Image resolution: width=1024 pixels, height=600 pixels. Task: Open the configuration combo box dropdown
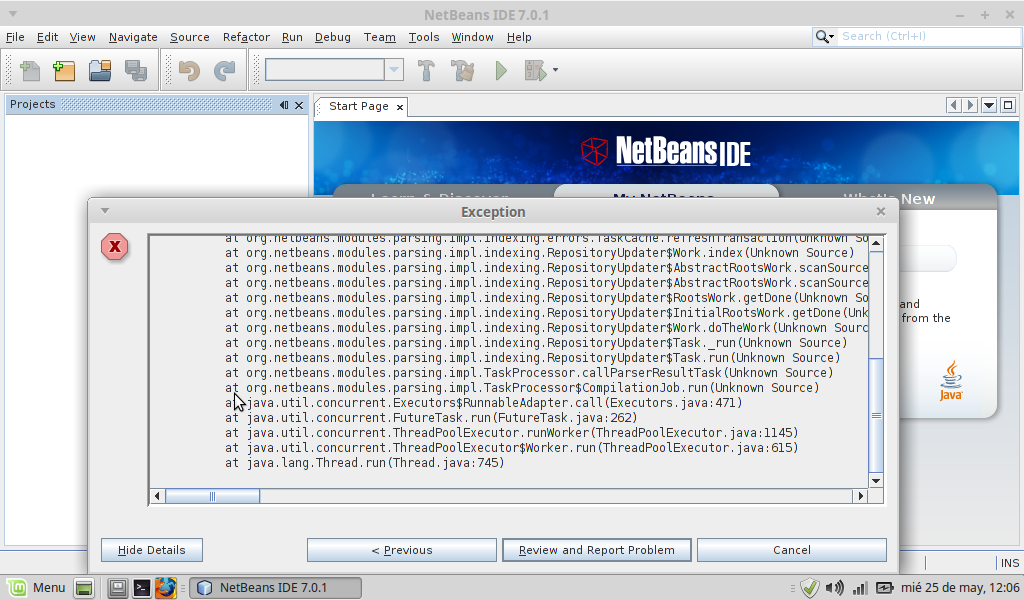pyautogui.click(x=394, y=70)
